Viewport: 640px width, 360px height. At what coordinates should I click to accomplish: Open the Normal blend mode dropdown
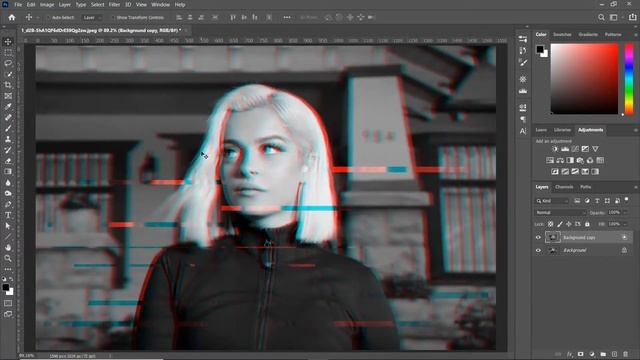pos(560,213)
